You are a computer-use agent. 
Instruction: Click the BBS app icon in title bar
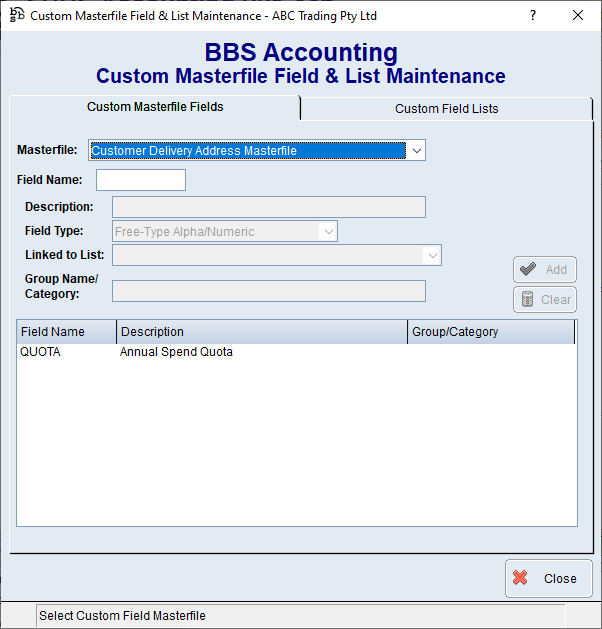(17, 15)
